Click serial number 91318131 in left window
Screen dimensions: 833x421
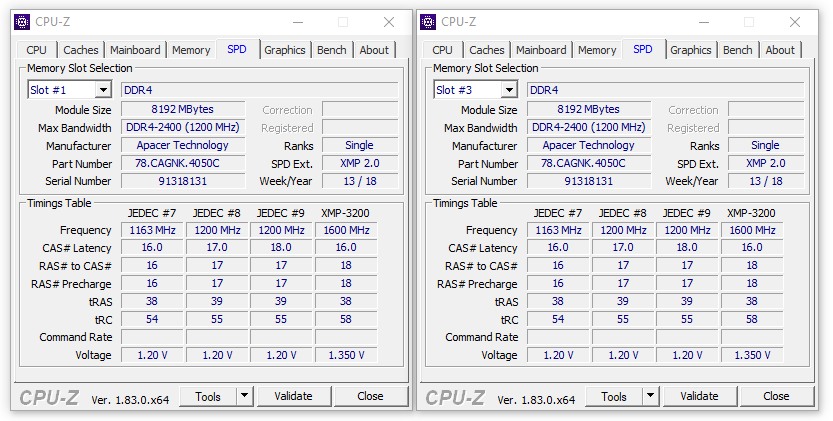coord(183,181)
